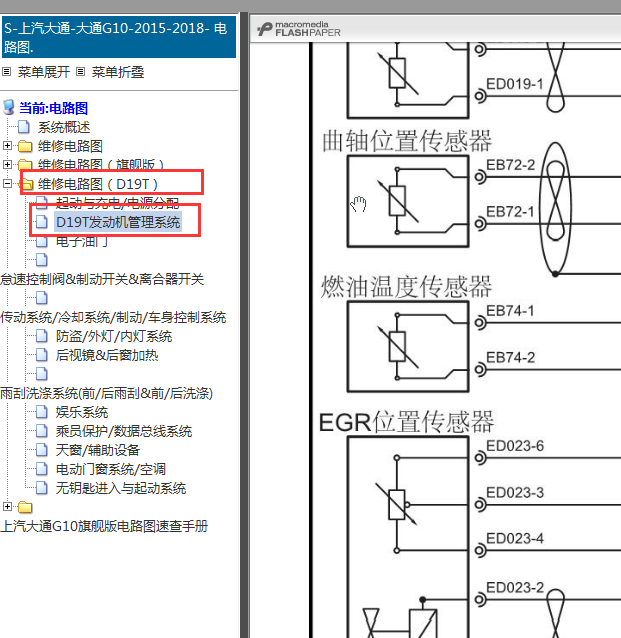This screenshot has height=638, width=621.
Task: Expand the 上汽大通G10旗舰版电路图速查手册 folder plus box
Action: [7, 507]
